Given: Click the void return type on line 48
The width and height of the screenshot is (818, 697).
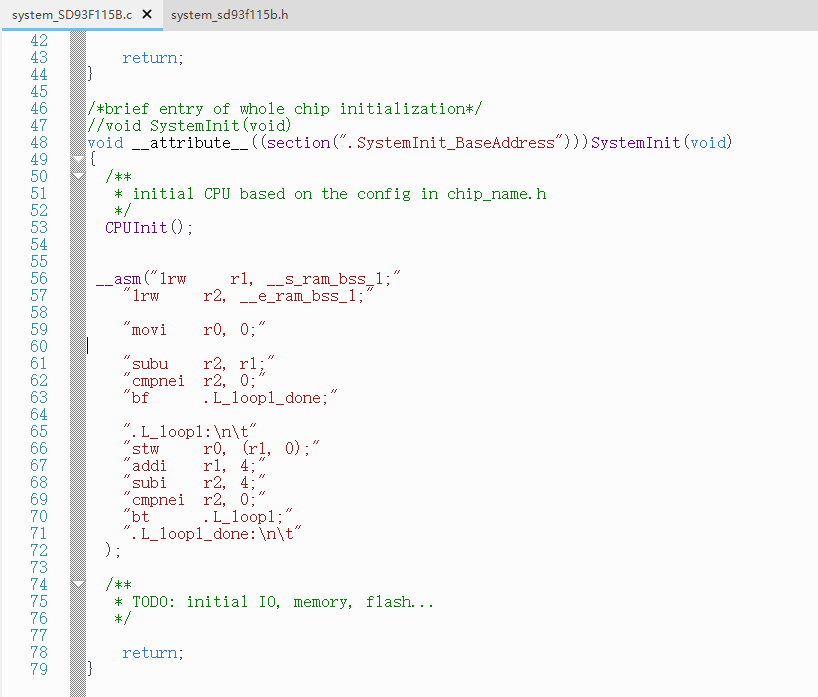Looking at the screenshot, I should [x=105, y=142].
